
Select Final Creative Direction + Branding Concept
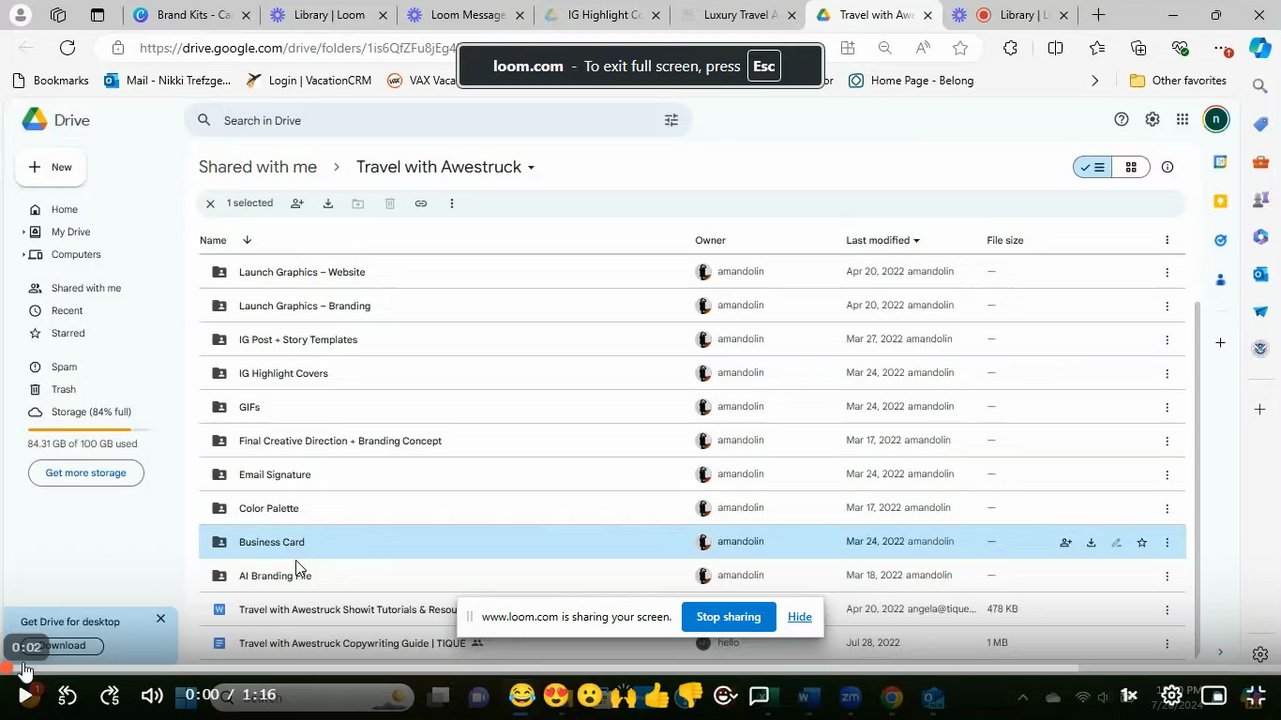click(x=692, y=441)
